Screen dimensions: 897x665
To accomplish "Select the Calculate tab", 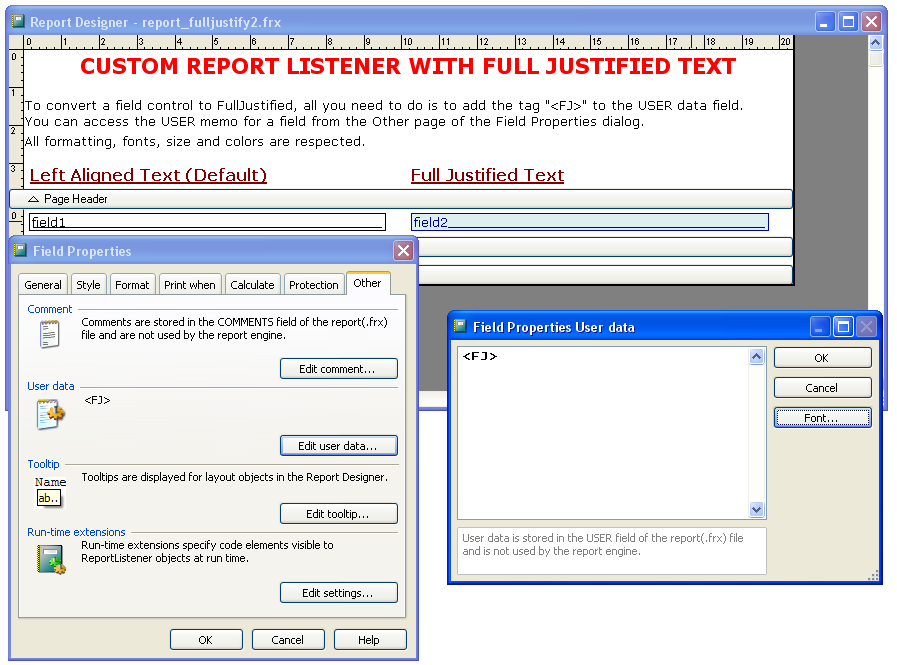I will pyautogui.click(x=252, y=284).
